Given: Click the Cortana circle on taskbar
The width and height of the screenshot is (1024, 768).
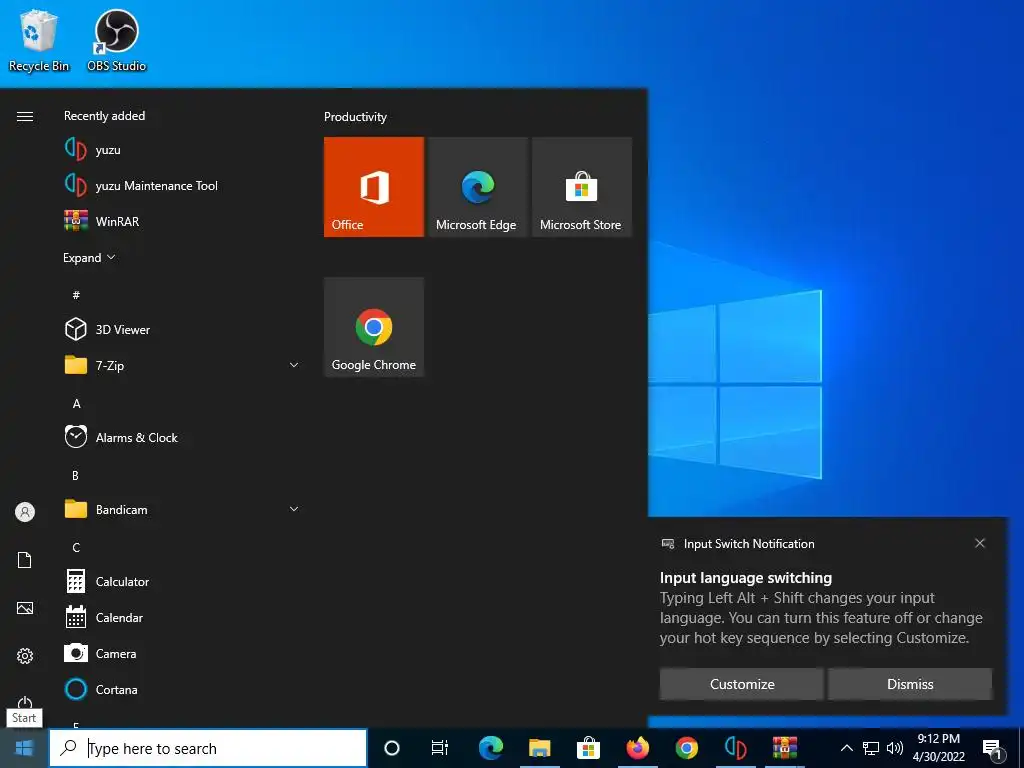Looking at the screenshot, I should [391, 748].
